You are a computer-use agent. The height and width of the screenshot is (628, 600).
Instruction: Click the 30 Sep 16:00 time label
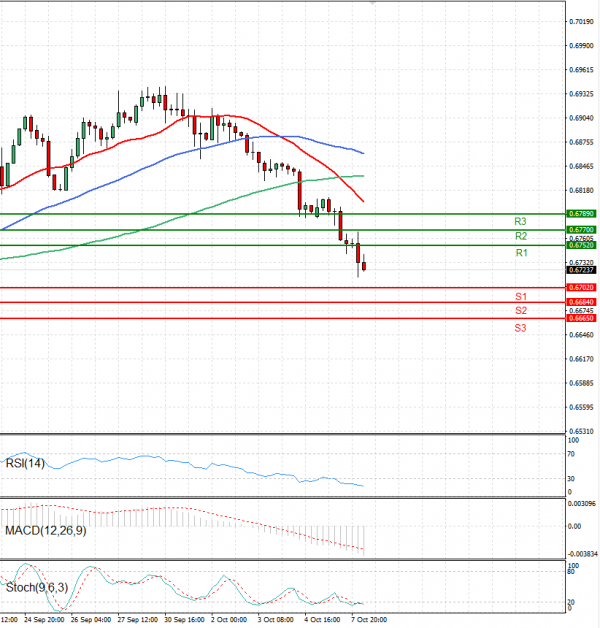point(185,620)
